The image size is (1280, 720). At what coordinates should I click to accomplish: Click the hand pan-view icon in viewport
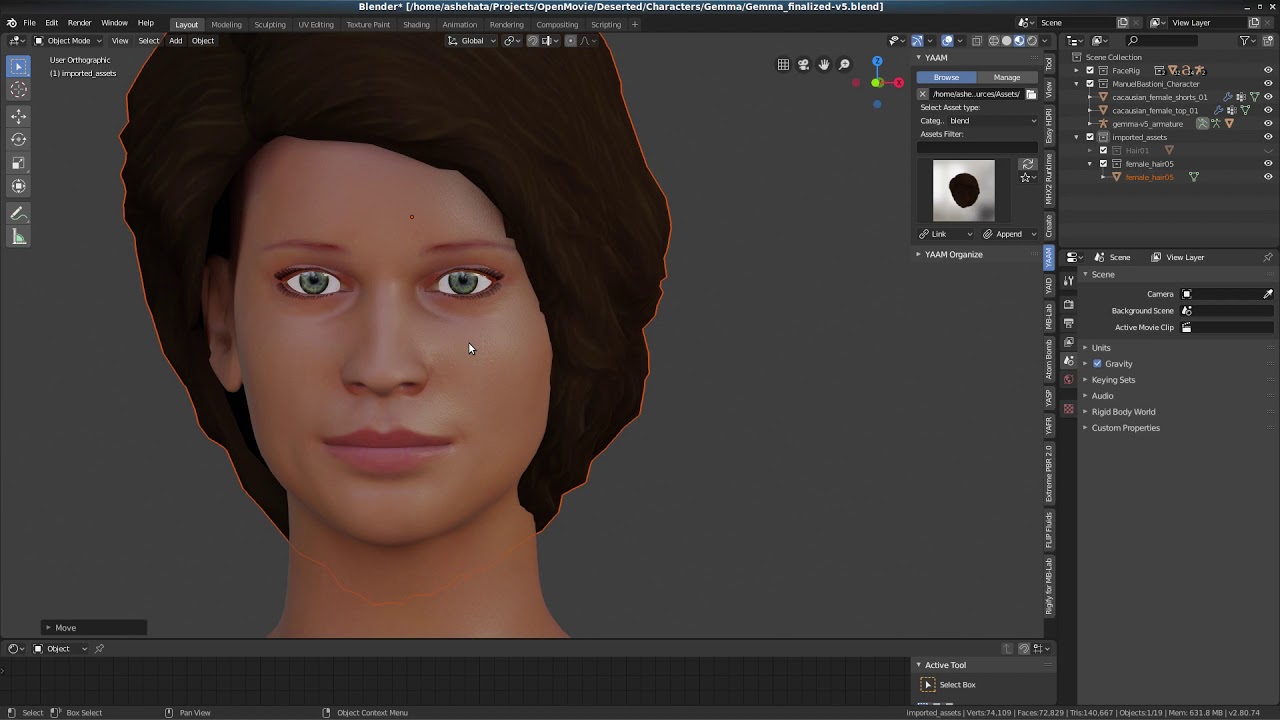point(824,64)
